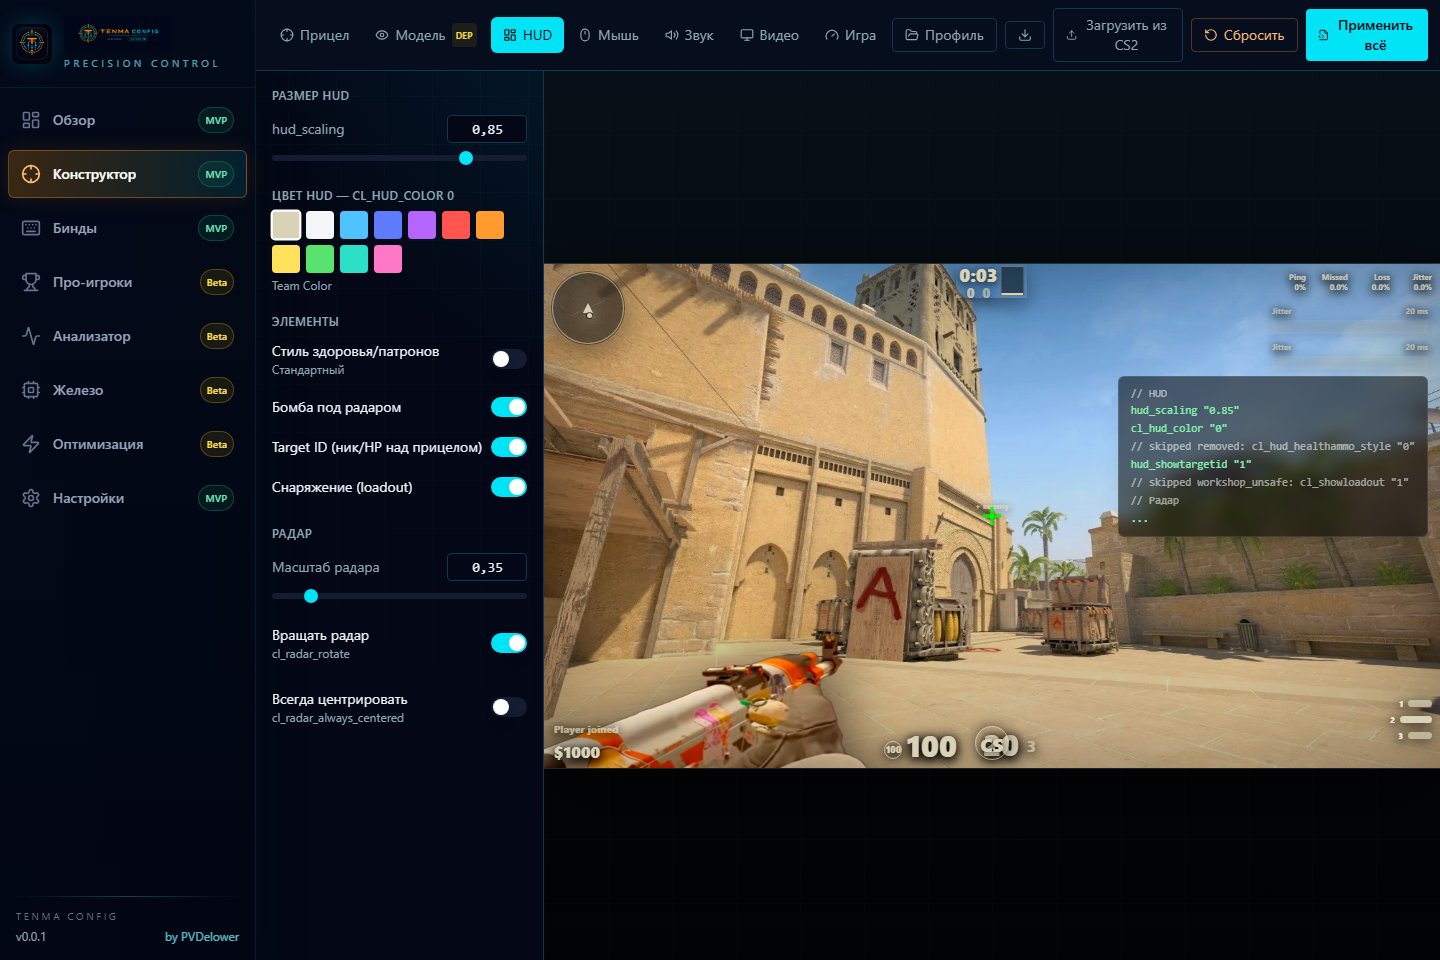Open the Настройки section
Screen dimensions: 1440x960
[x=127, y=498]
